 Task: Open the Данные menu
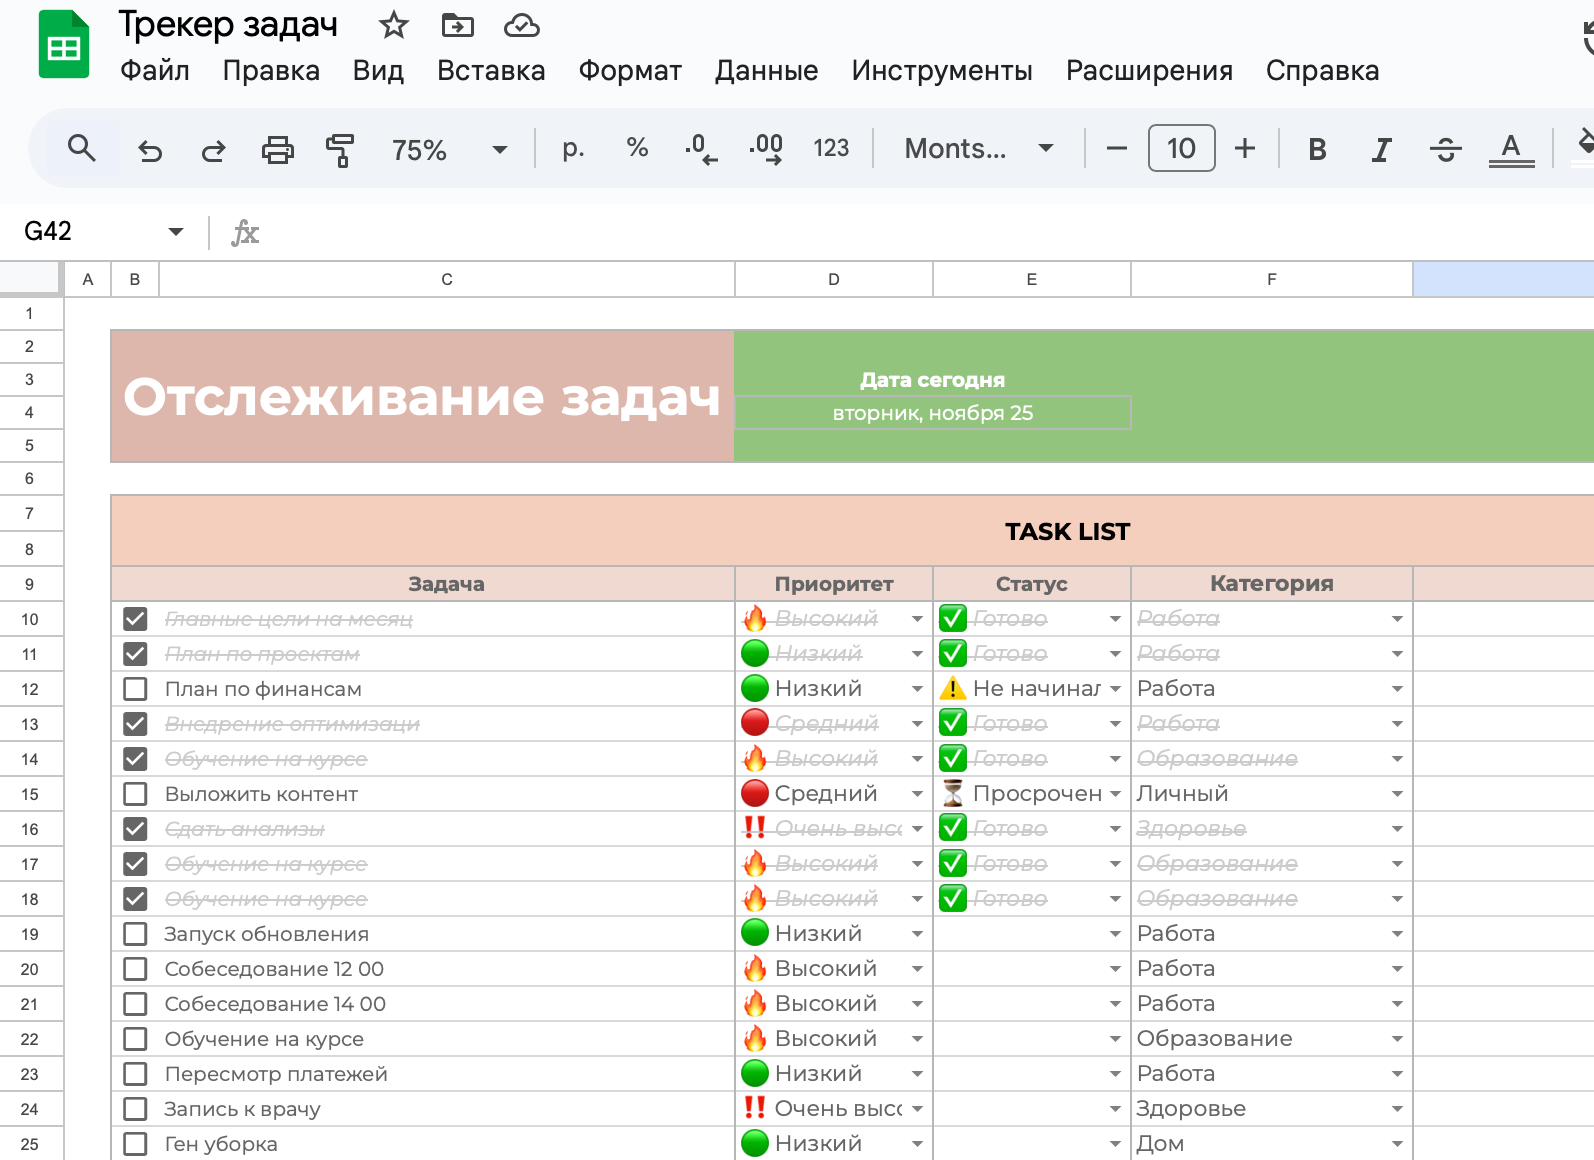[x=766, y=71]
